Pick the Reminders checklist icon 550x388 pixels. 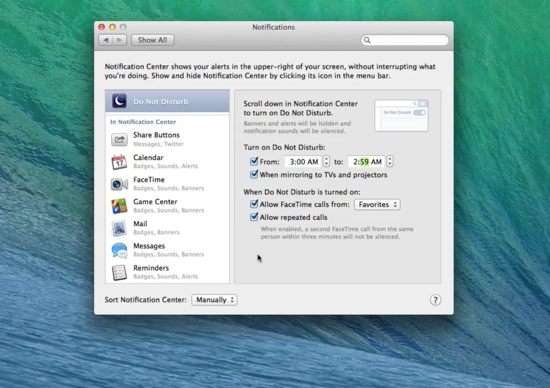[119, 272]
